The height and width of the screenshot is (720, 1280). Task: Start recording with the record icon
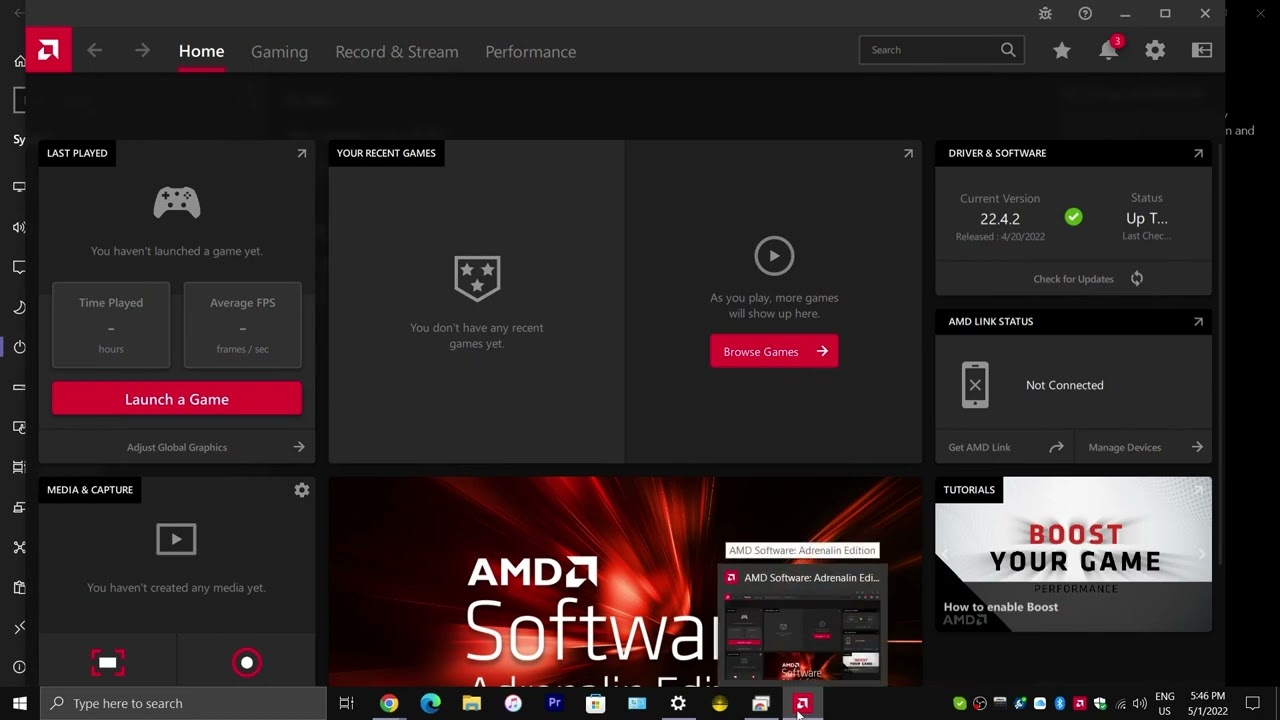tap(246, 662)
